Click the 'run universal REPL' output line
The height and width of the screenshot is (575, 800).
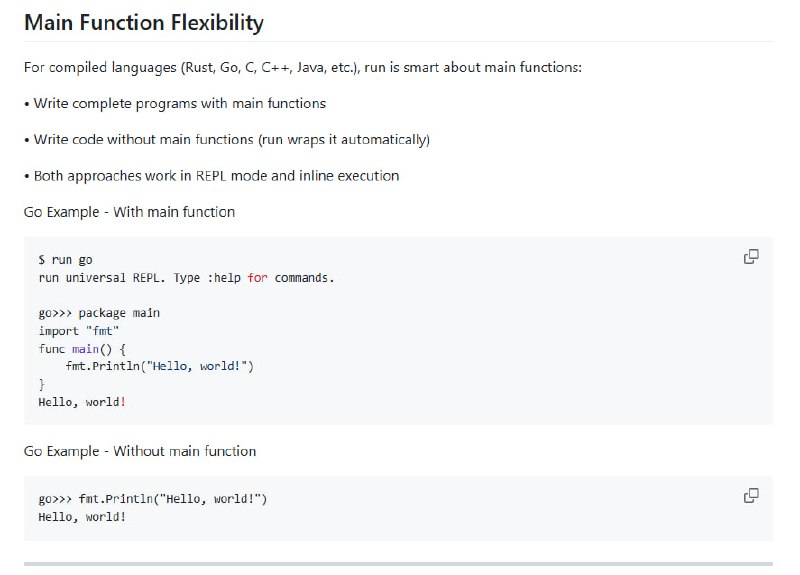[x=186, y=277]
